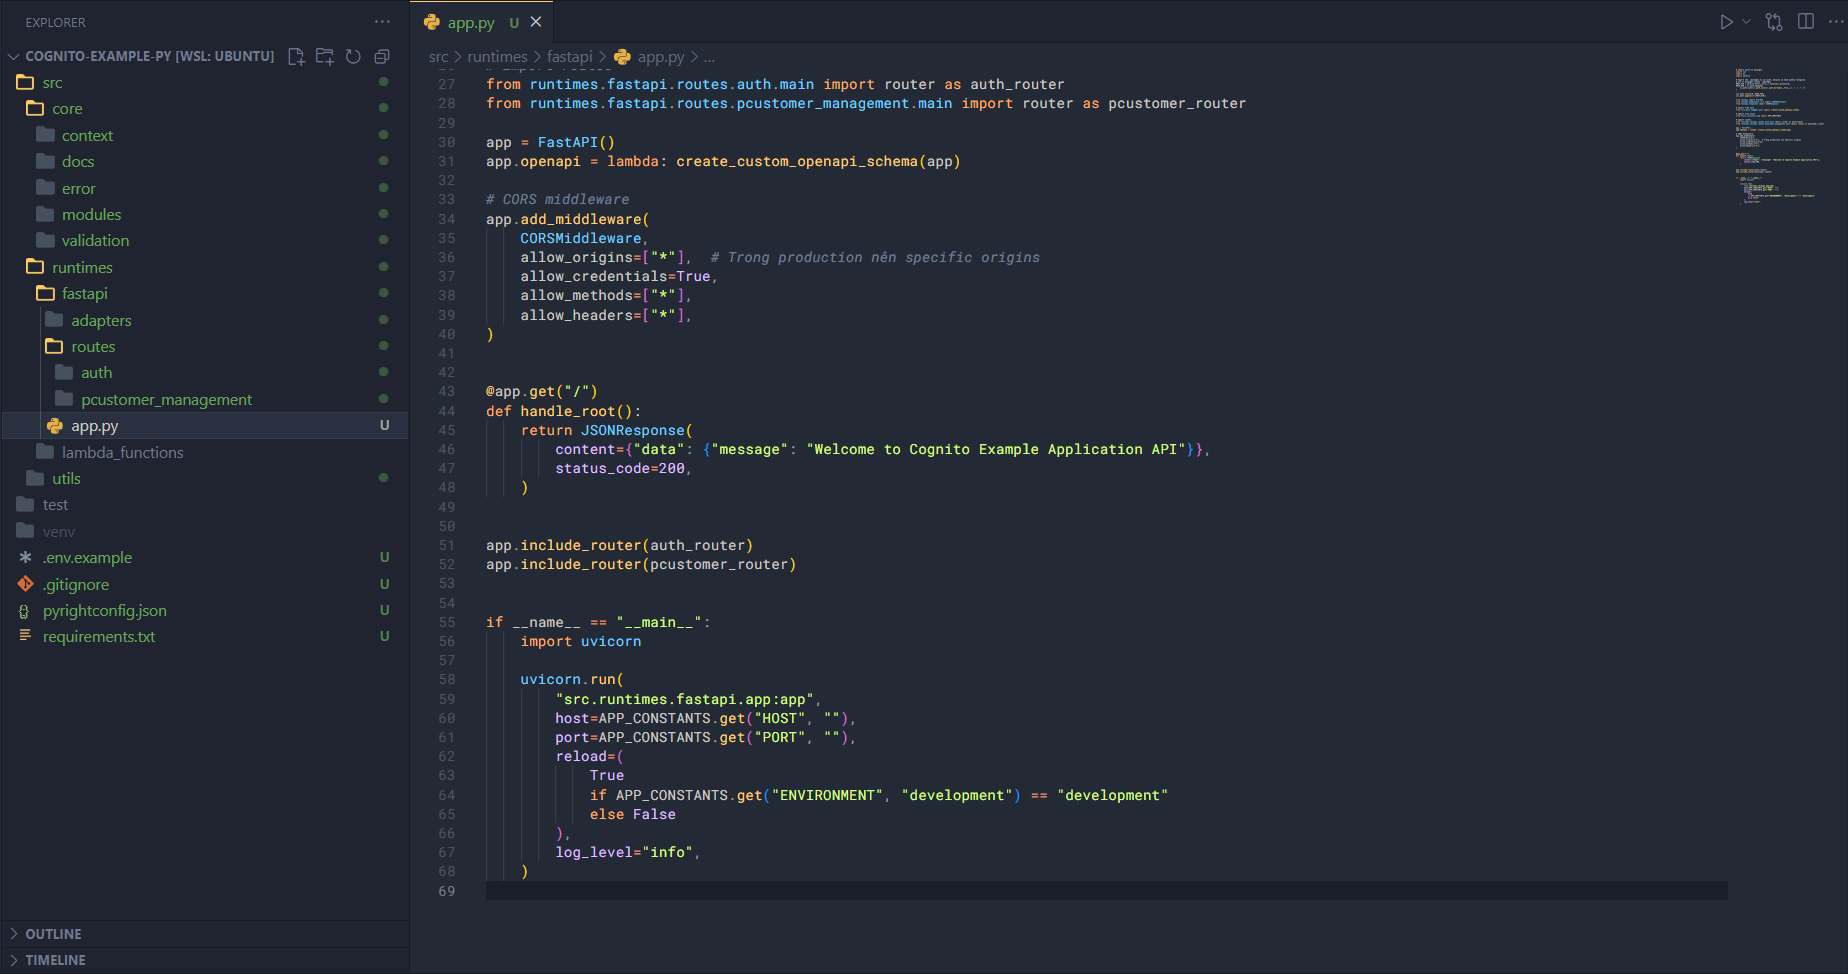Click the New File icon in Explorer

[x=296, y=57]
